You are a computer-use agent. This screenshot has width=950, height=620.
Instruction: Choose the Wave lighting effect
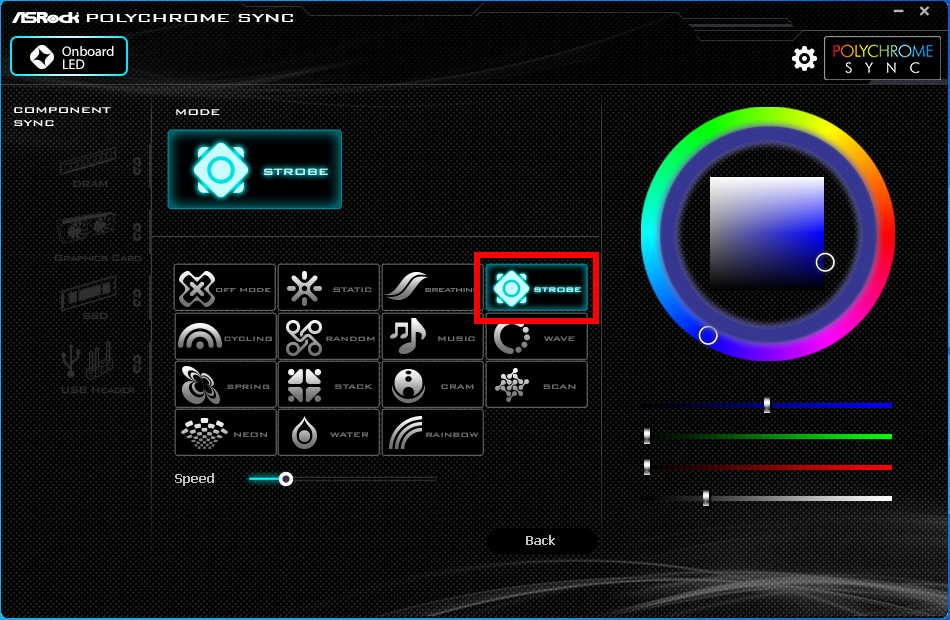click(x=537, y=336)
